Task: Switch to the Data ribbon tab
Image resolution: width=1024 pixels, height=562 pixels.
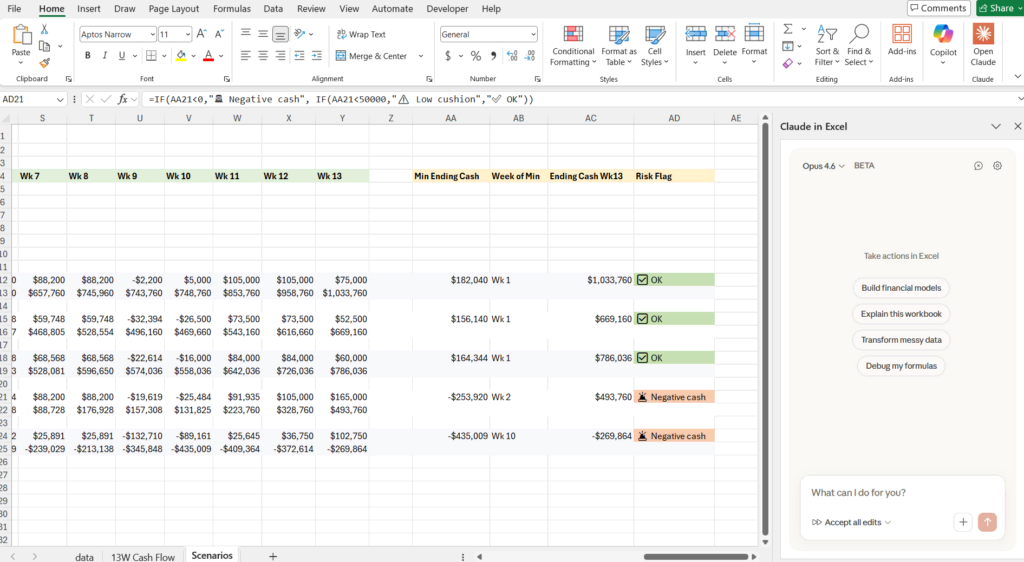Action: (x=273, y=8)
